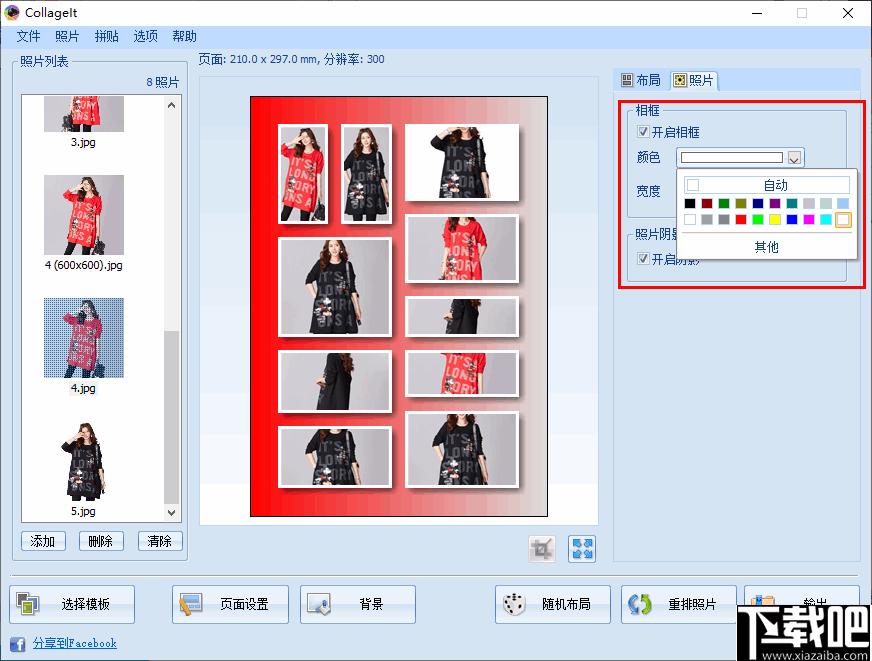Screen dimensions: 872x661
Task: Pick the lime green color swatch
Action: (x=758, y=220)
